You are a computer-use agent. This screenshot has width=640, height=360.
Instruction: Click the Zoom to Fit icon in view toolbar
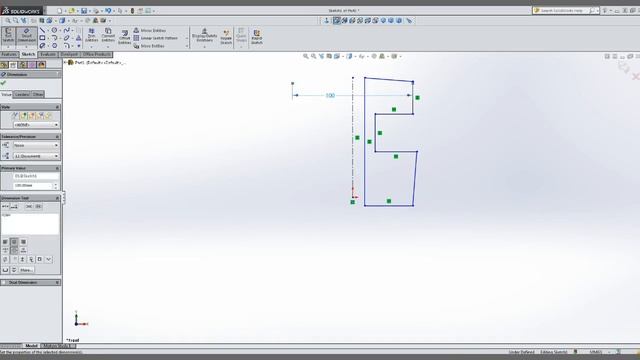pos(306,56)
